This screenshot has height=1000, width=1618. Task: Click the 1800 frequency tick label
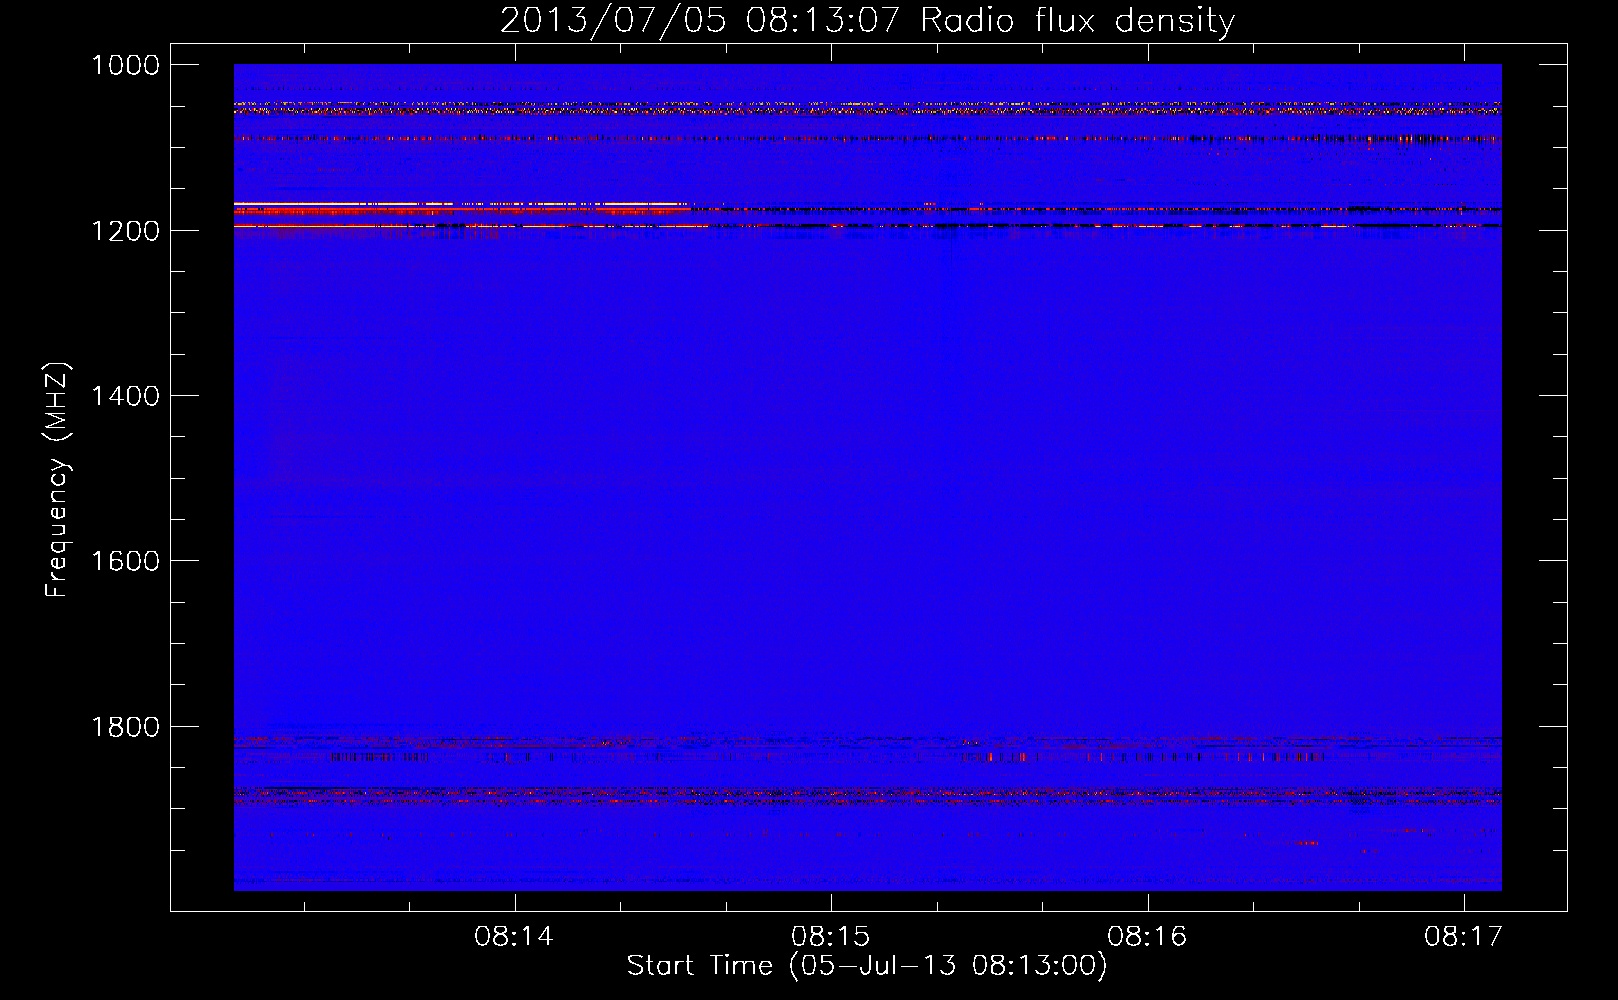tap(125, 727)
